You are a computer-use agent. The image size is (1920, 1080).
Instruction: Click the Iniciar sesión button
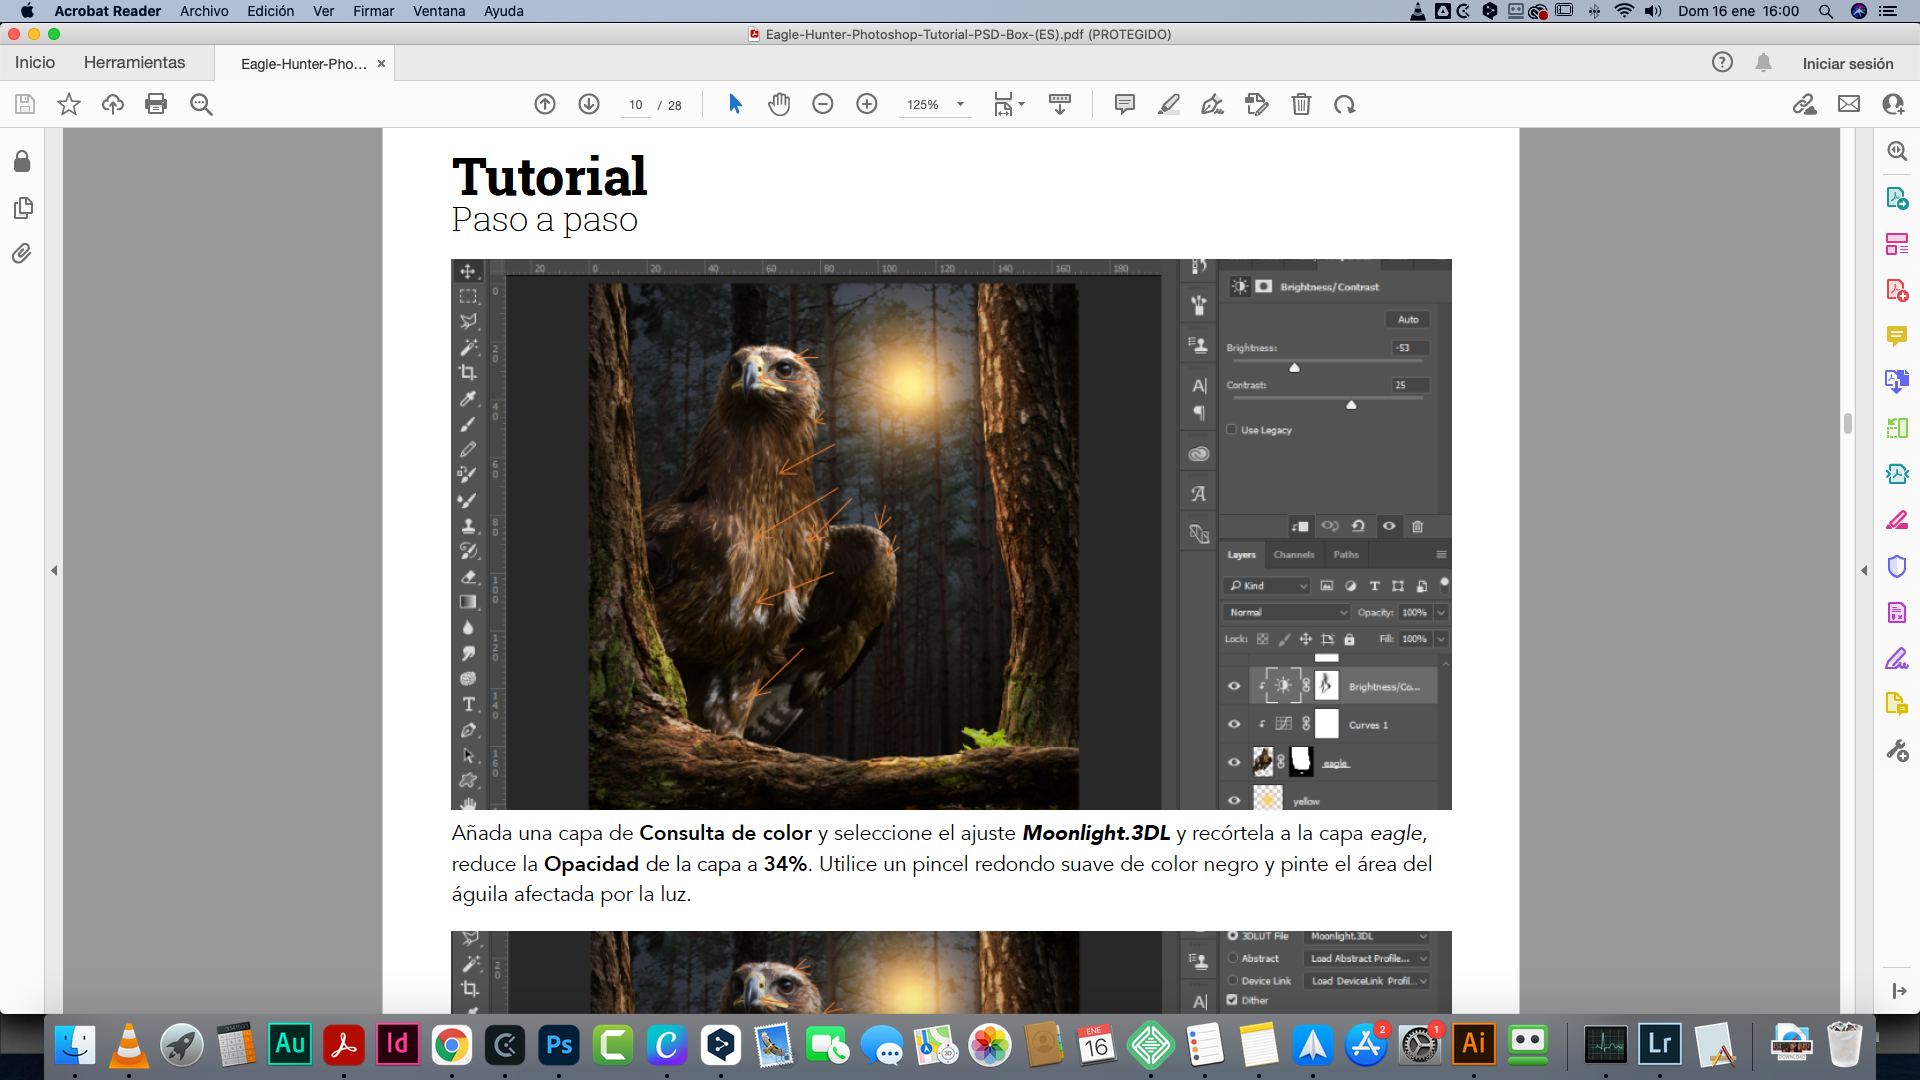click(x=1848, y=63)
